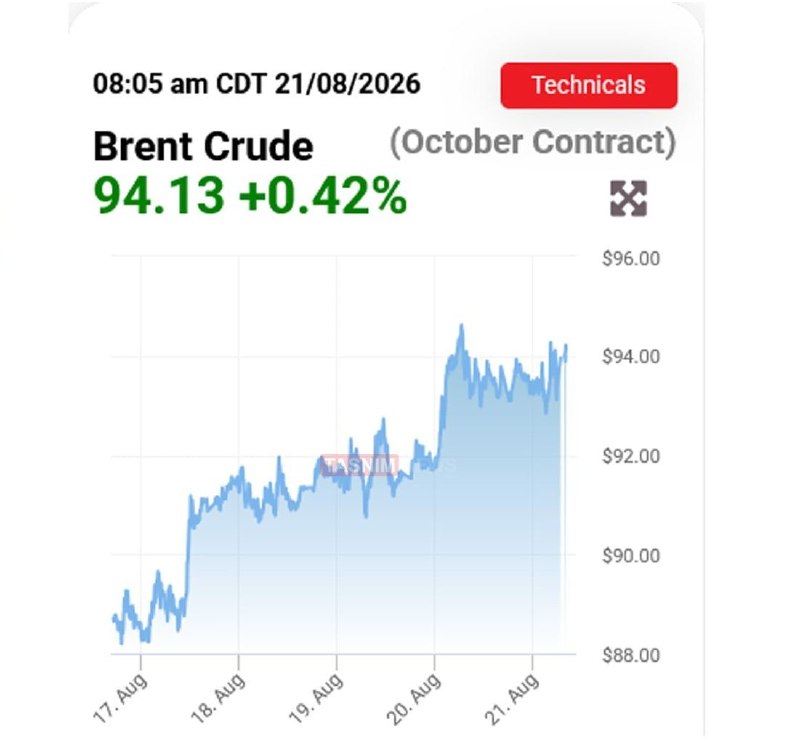Expand the chart with fullscreen arrows icon
800x741 pixels.
pyautogui.click(x=629, y=199)
